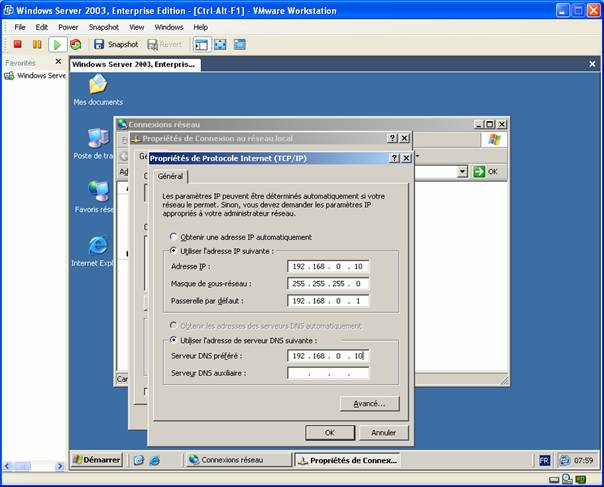The height and width of the screenshot is (487, 604).
Task: Expand address bar dropdown in Connexions réseau
Action: [463, 171]
